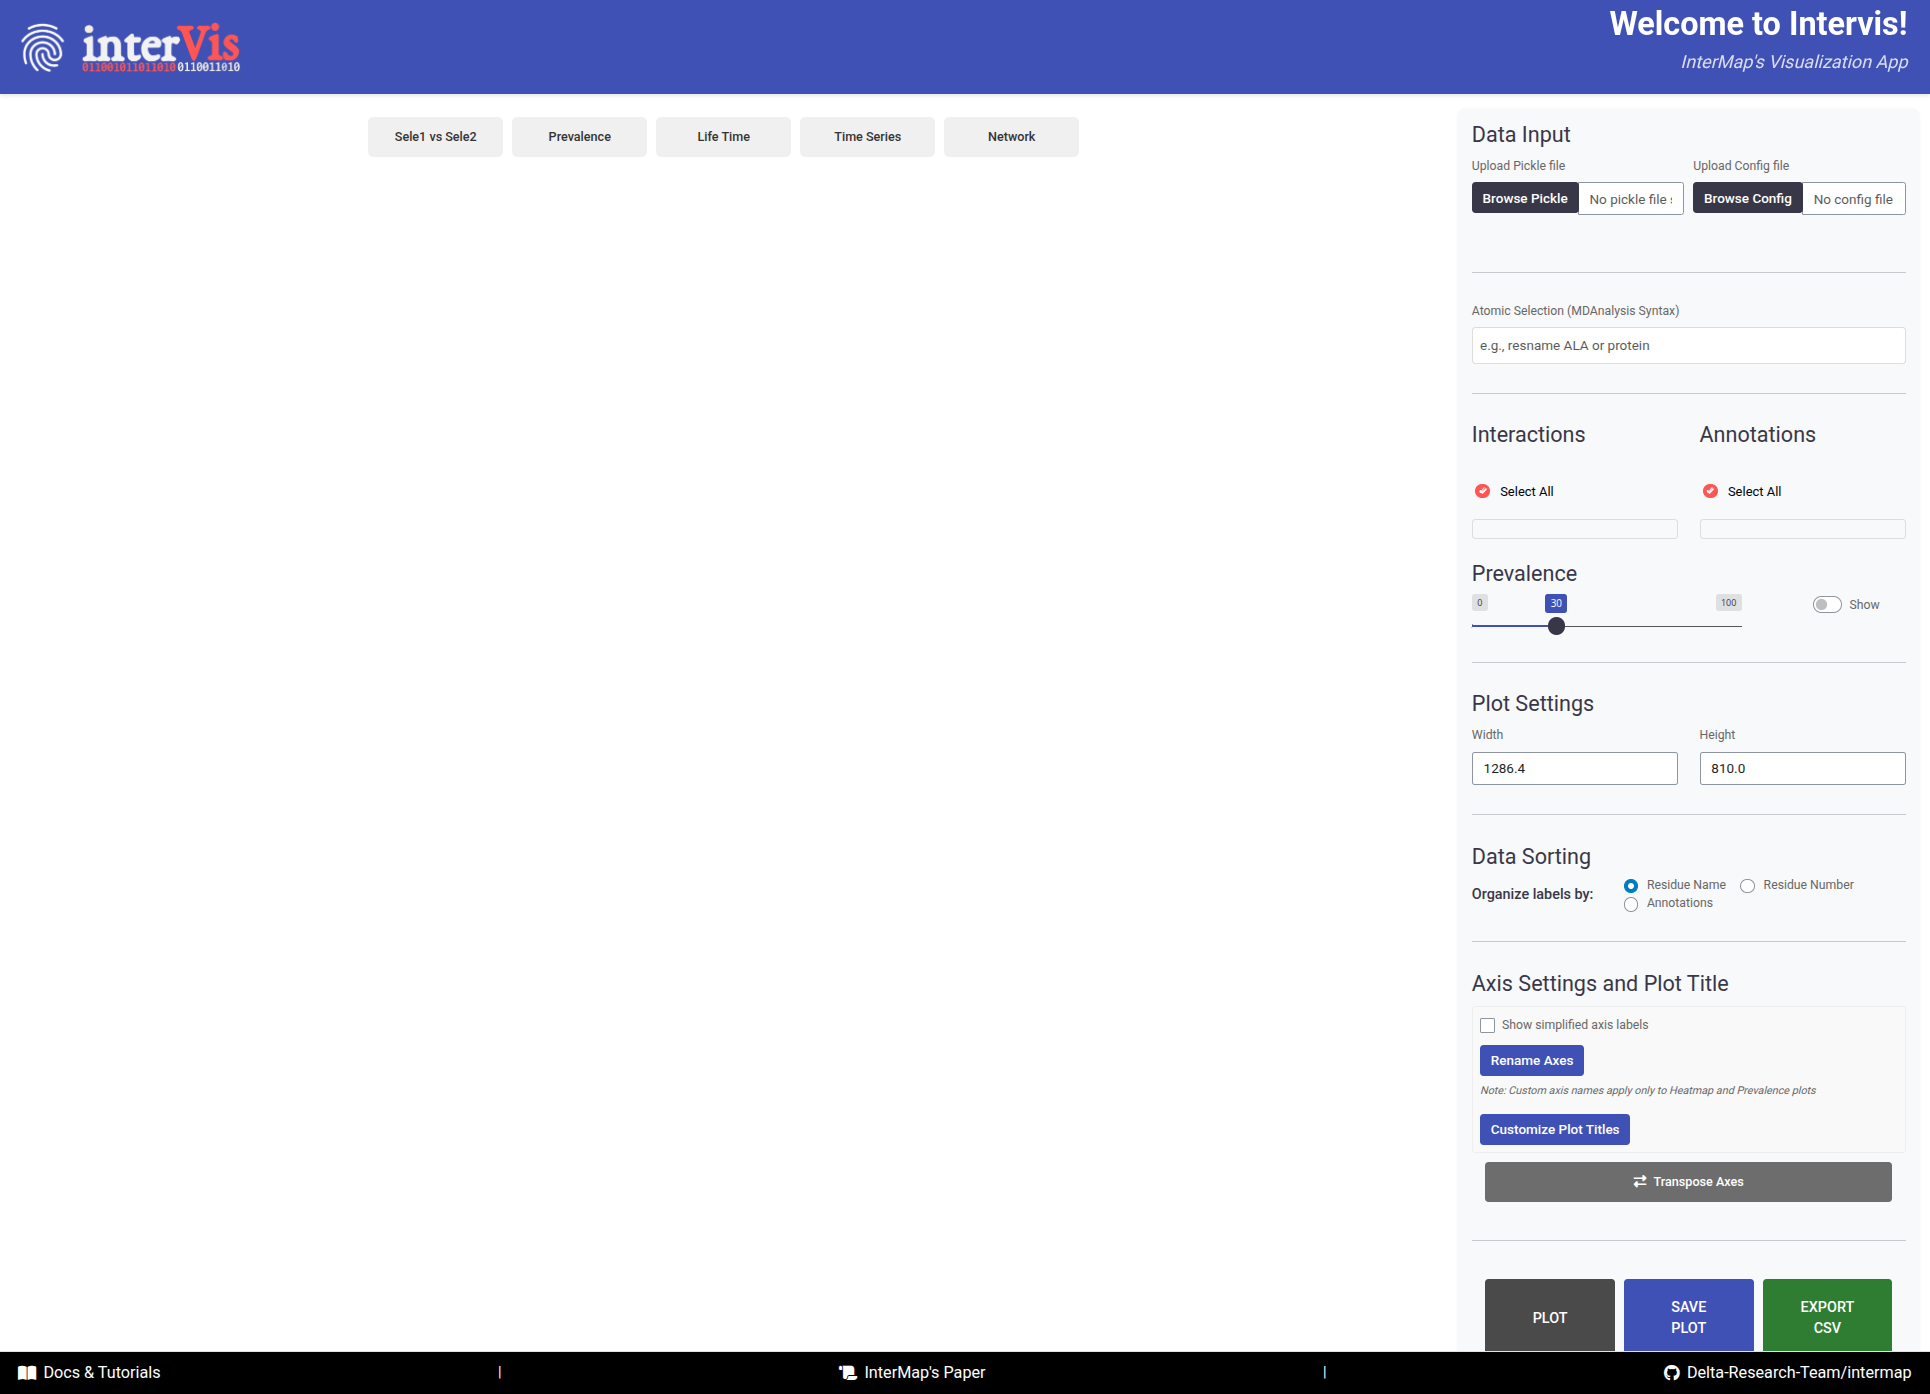Viewport: 1930px width, 1394px height.
Task: Switch to the Life Time tab
Action: coord(723,137)
